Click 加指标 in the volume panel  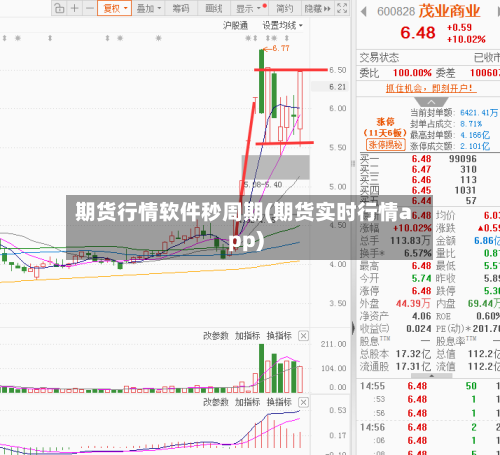tap(247, 336)
